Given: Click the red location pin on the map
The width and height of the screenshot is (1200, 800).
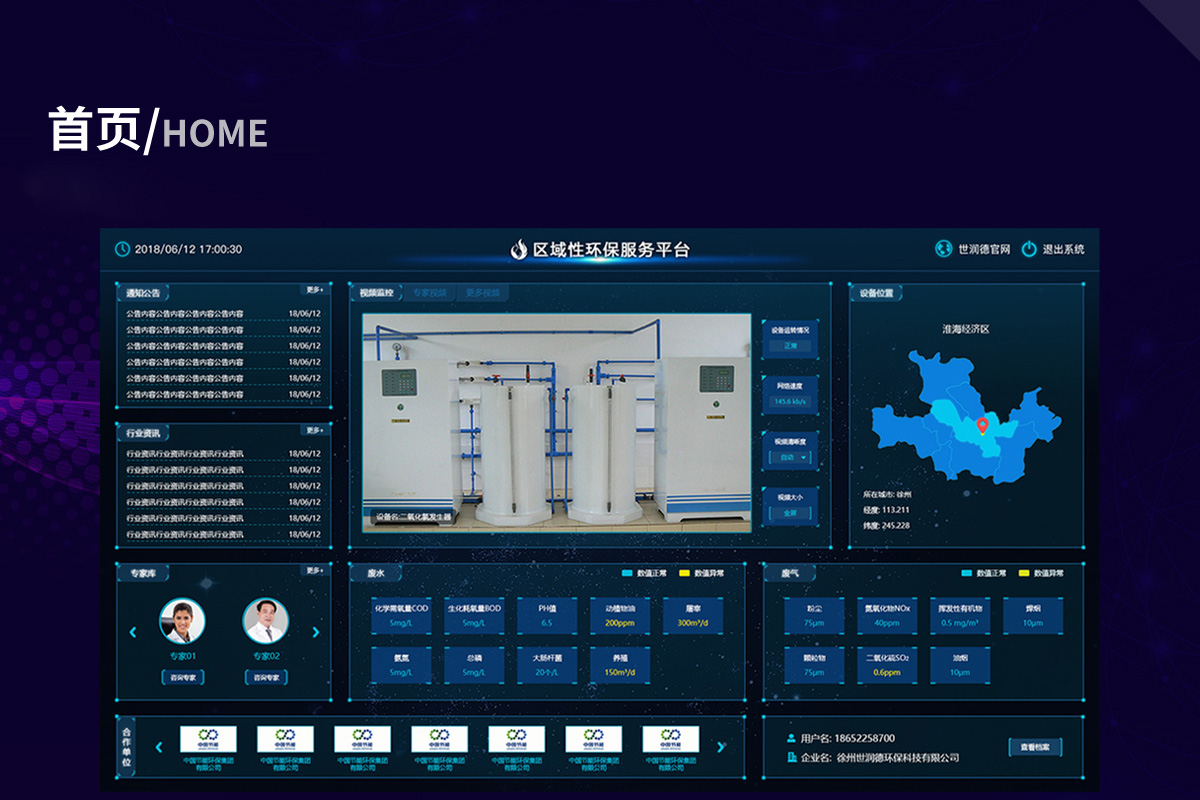Looking at the screenshot, I should point(982,426).
